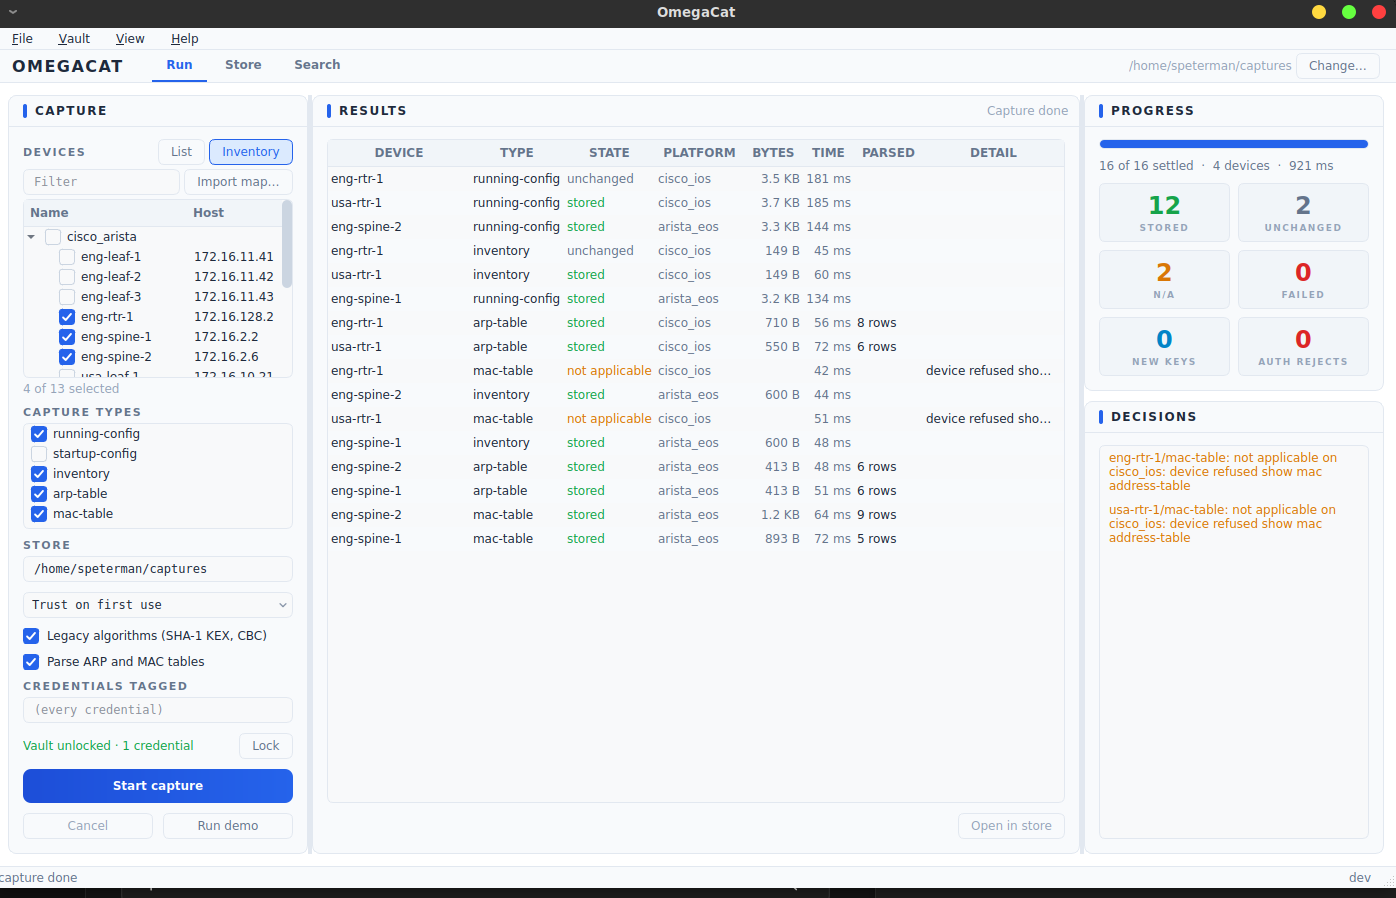Select the usa-rtr-1/mac-table decision message

point(1222,524)
